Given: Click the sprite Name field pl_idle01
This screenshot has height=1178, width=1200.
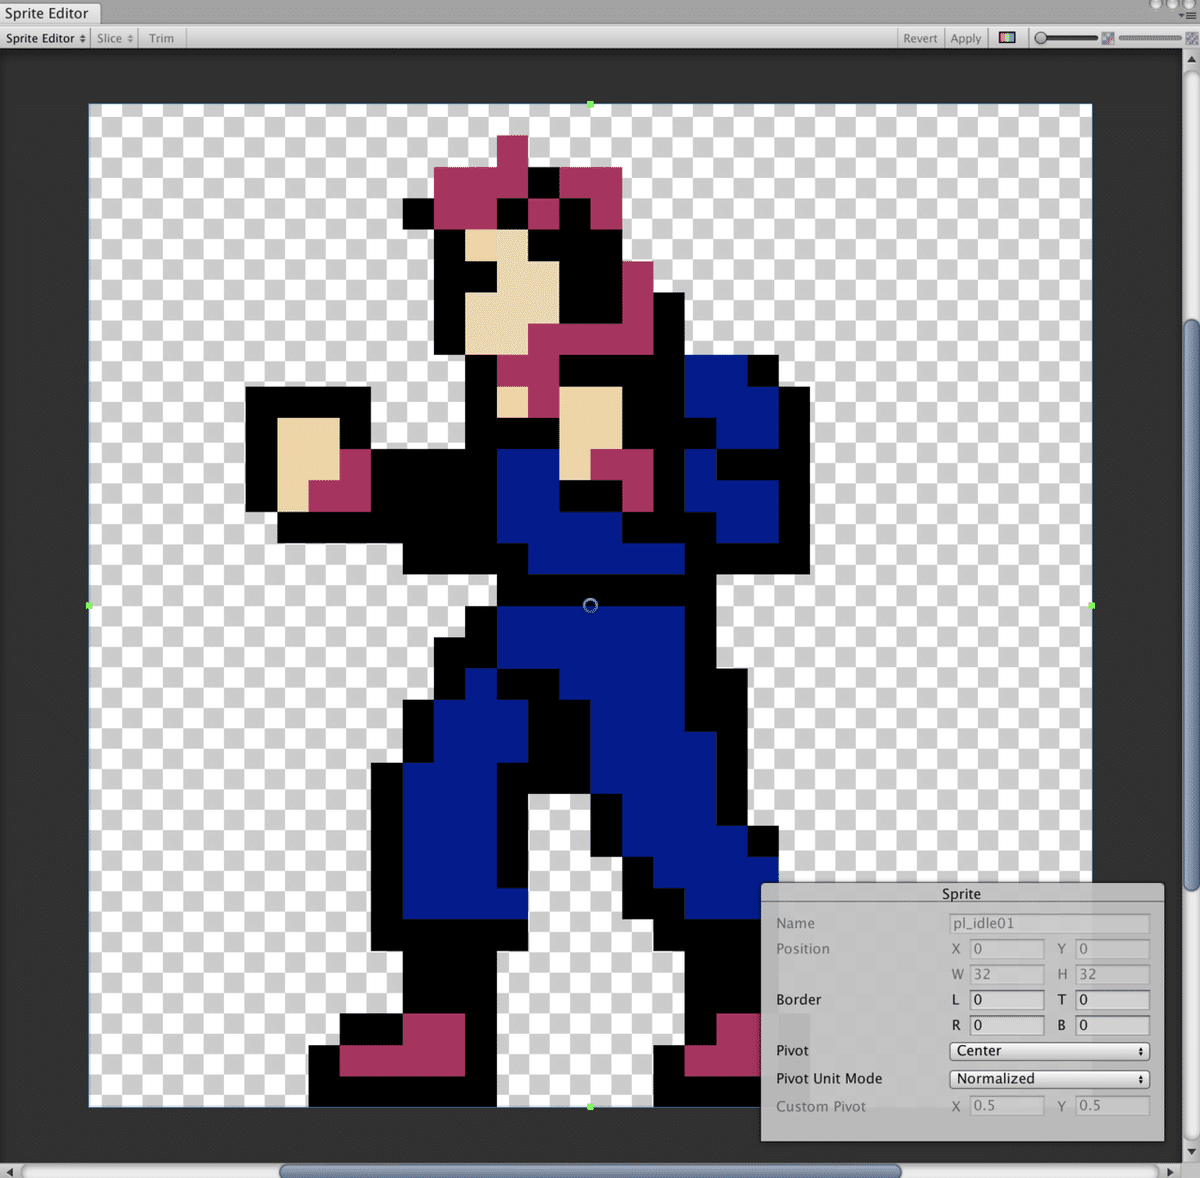Looking at the screenshot, I should [x=1049, y=923].
